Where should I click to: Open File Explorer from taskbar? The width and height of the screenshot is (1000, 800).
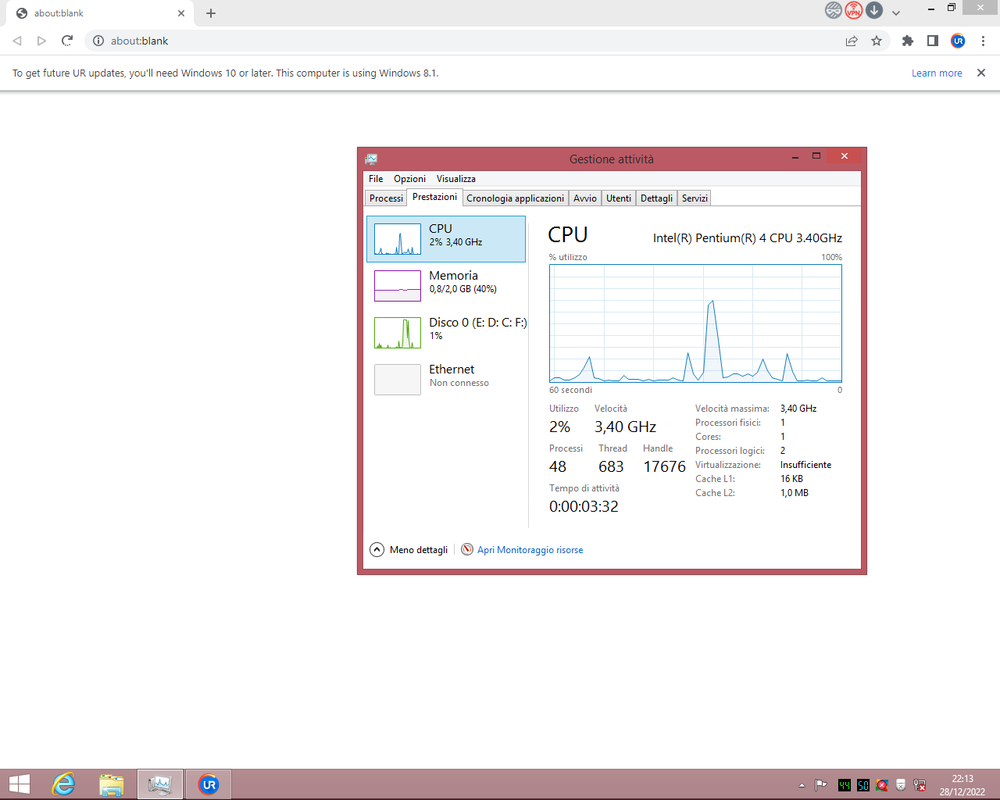point(112,784)
